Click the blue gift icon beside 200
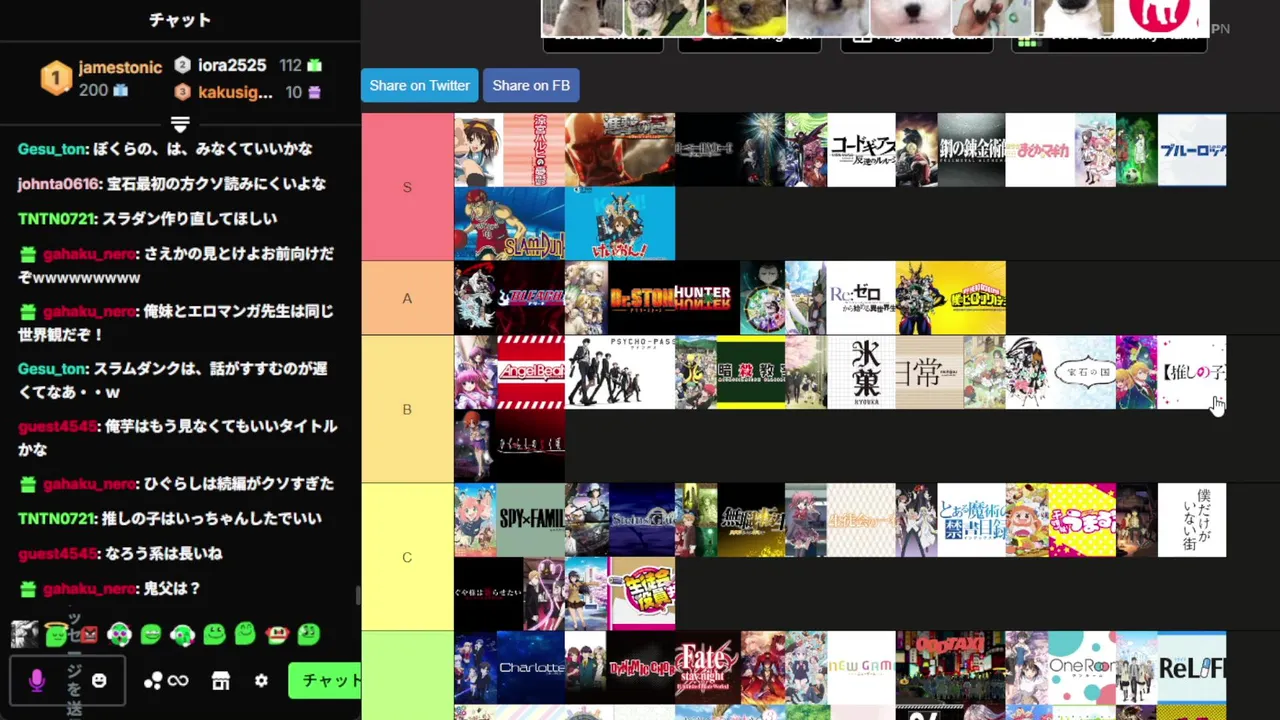 point(121,90)
